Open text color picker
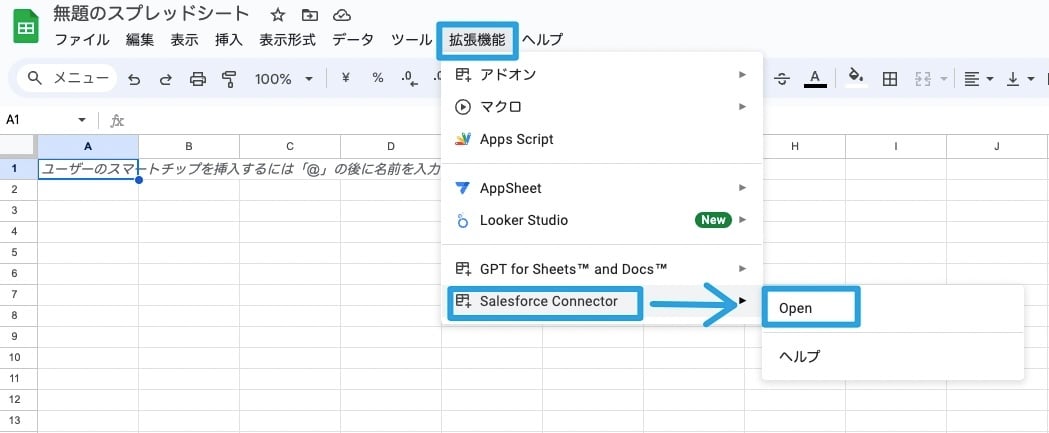This screenshot has height=433, width=1049. pyautogui.click(x=814, y=79)
